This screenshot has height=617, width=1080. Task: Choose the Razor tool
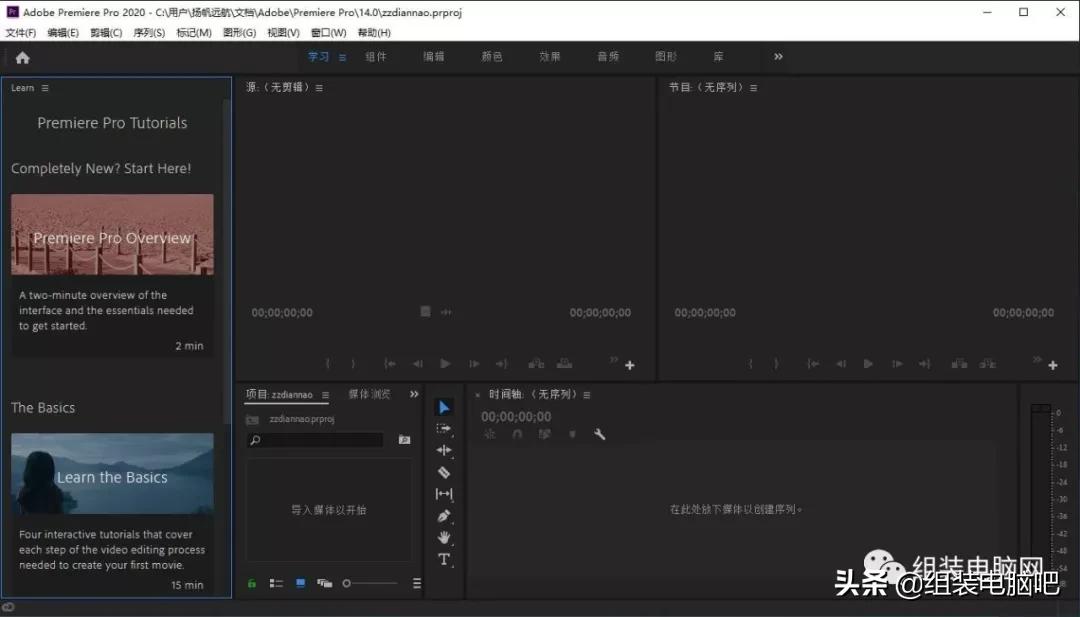pyautogui.click(x=444, y=472)
